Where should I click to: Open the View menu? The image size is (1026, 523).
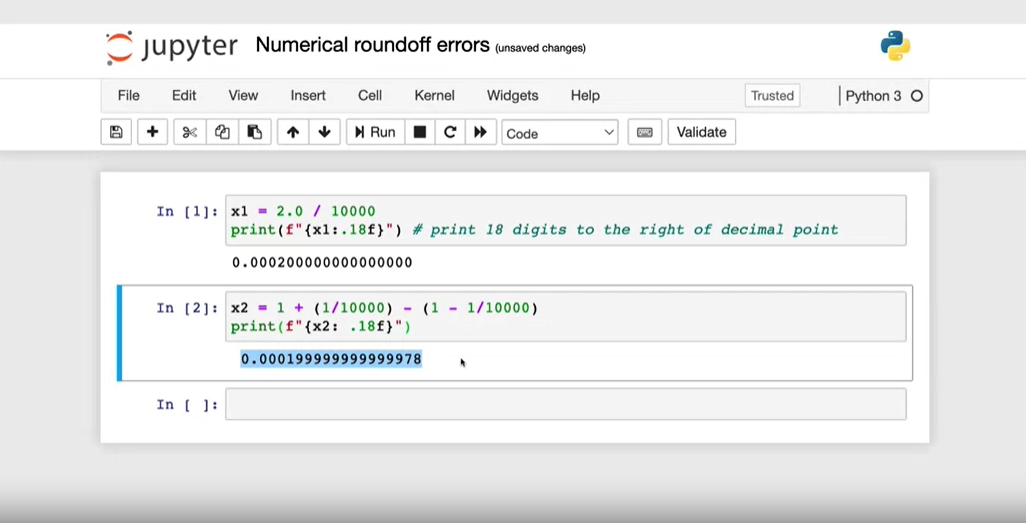click(x=243, y=96)
